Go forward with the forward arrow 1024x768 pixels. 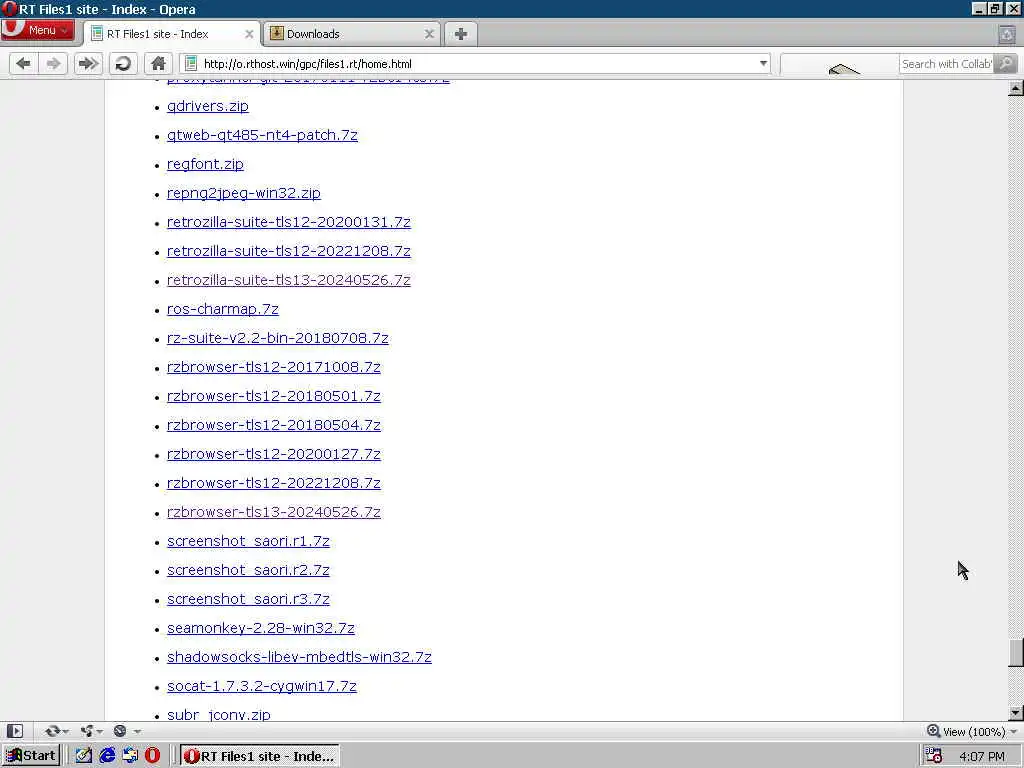click(x=54, y=63)
